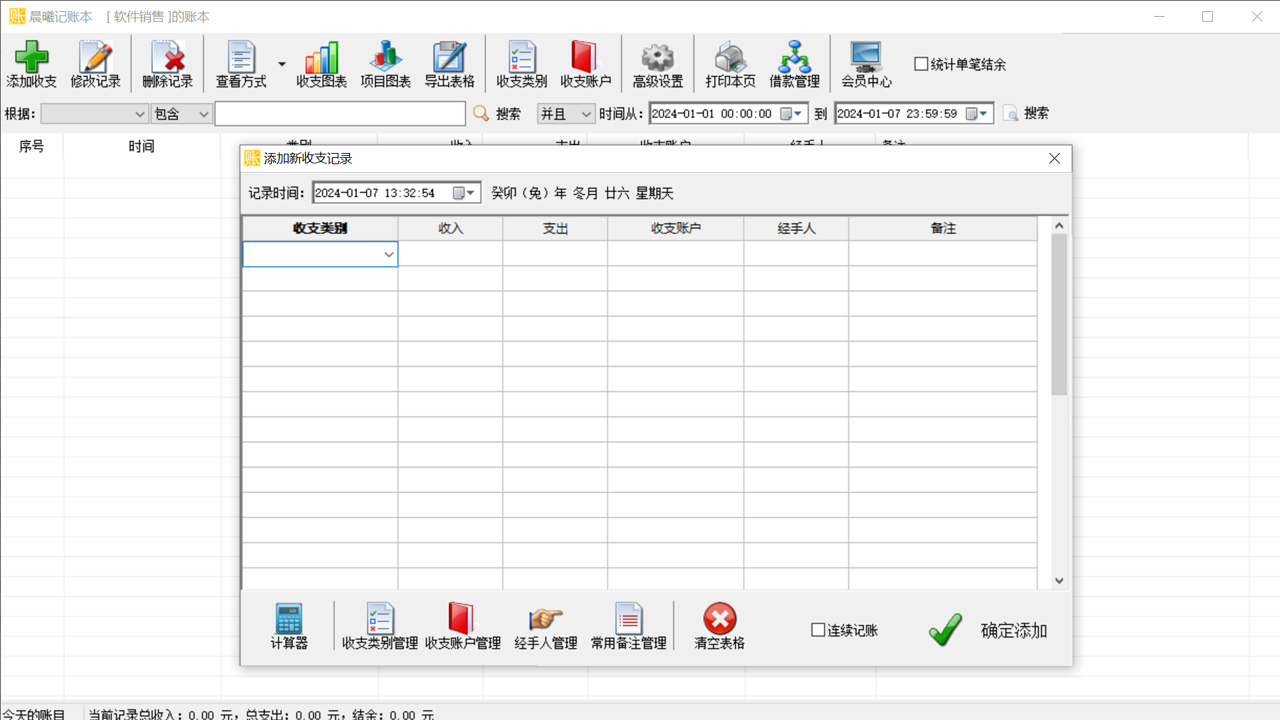Click 导出表格 export toolbar icon
Screen dimensions: 1280x720
pyautogui.click(x=449, y=65)
